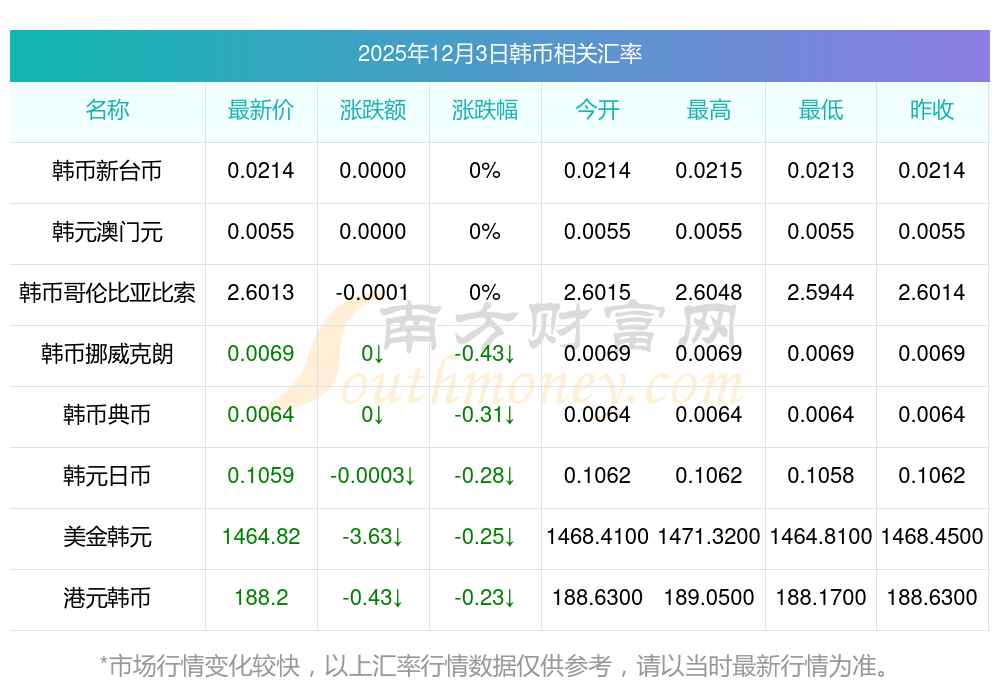Select the 最新价 column header

click(261, 110)
